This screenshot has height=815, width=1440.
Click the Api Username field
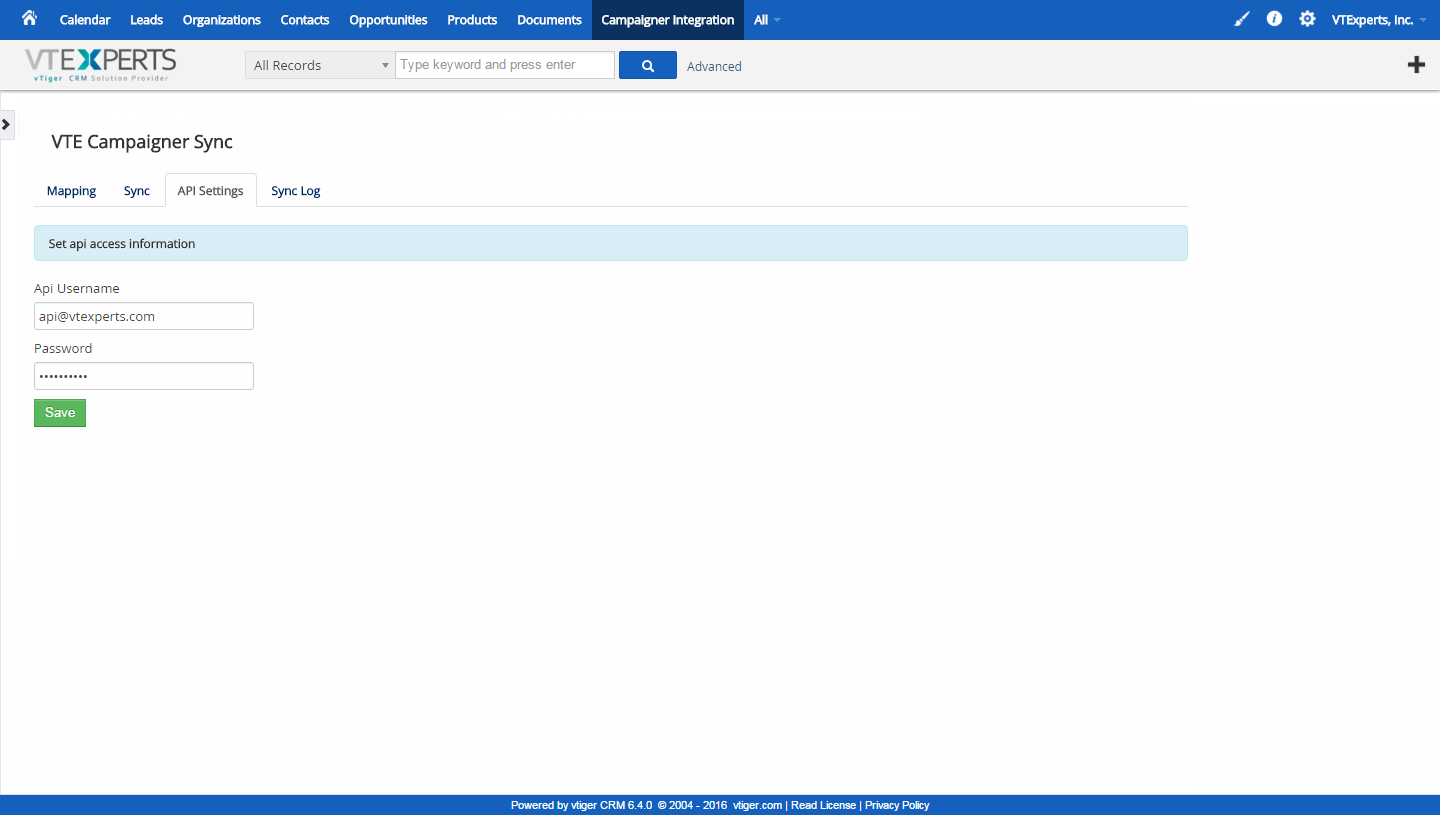144,316
